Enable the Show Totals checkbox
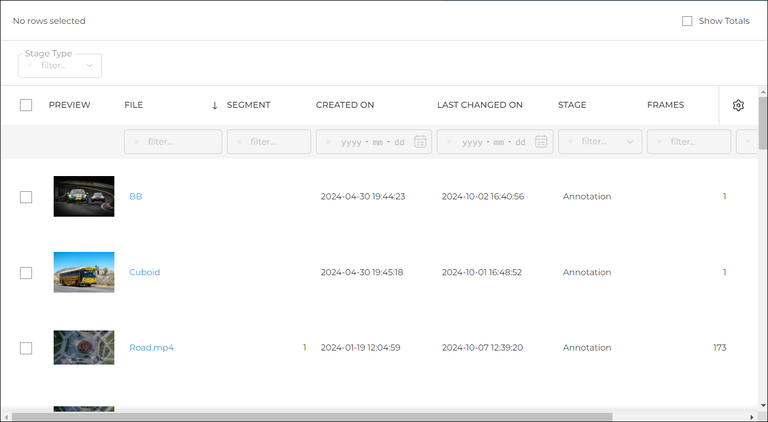The width and height of the screenshot is (768, 422). pyautogui.click(x=687, y=21)
